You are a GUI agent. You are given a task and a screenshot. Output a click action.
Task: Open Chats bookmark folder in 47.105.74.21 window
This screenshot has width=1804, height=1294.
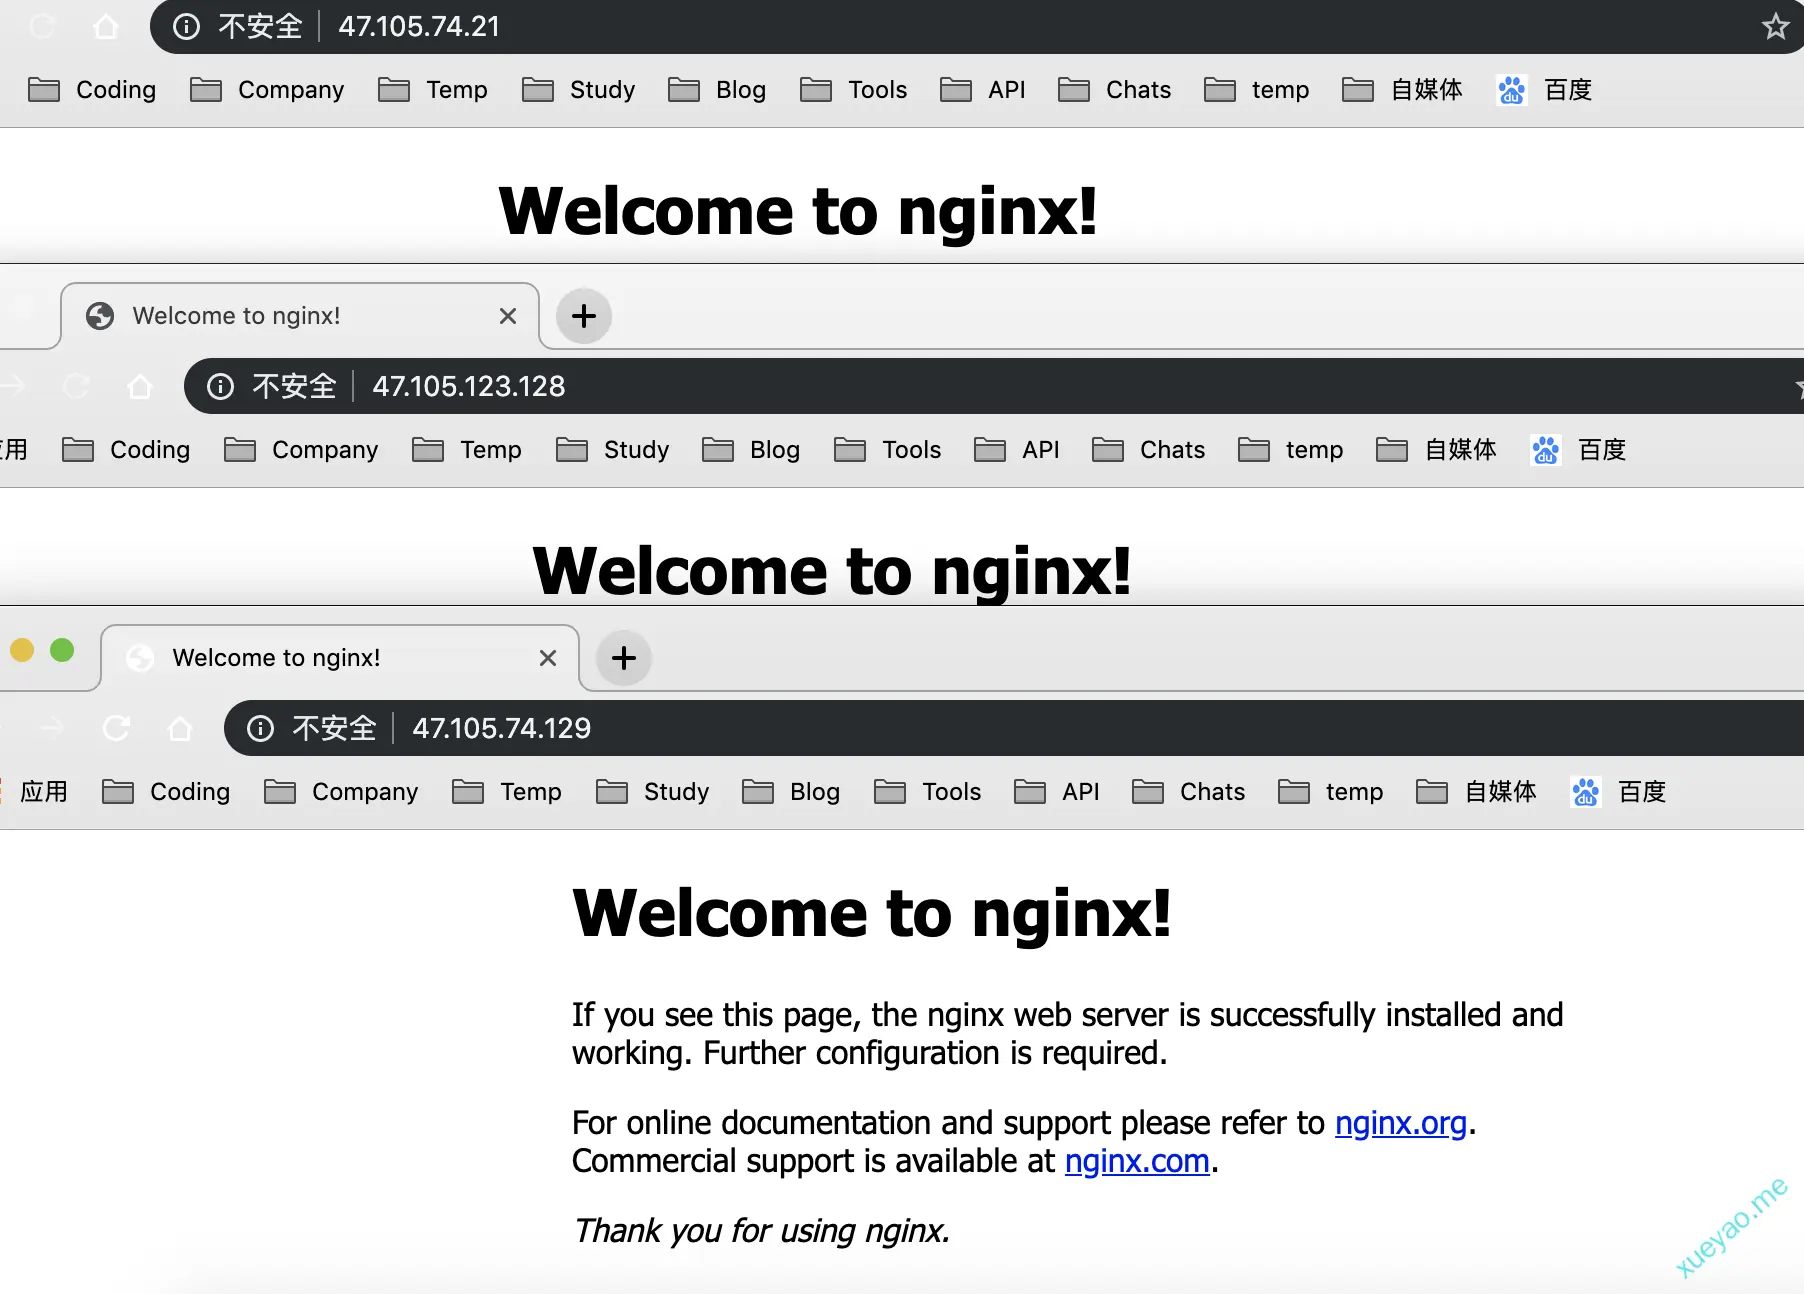point(1115,90)
